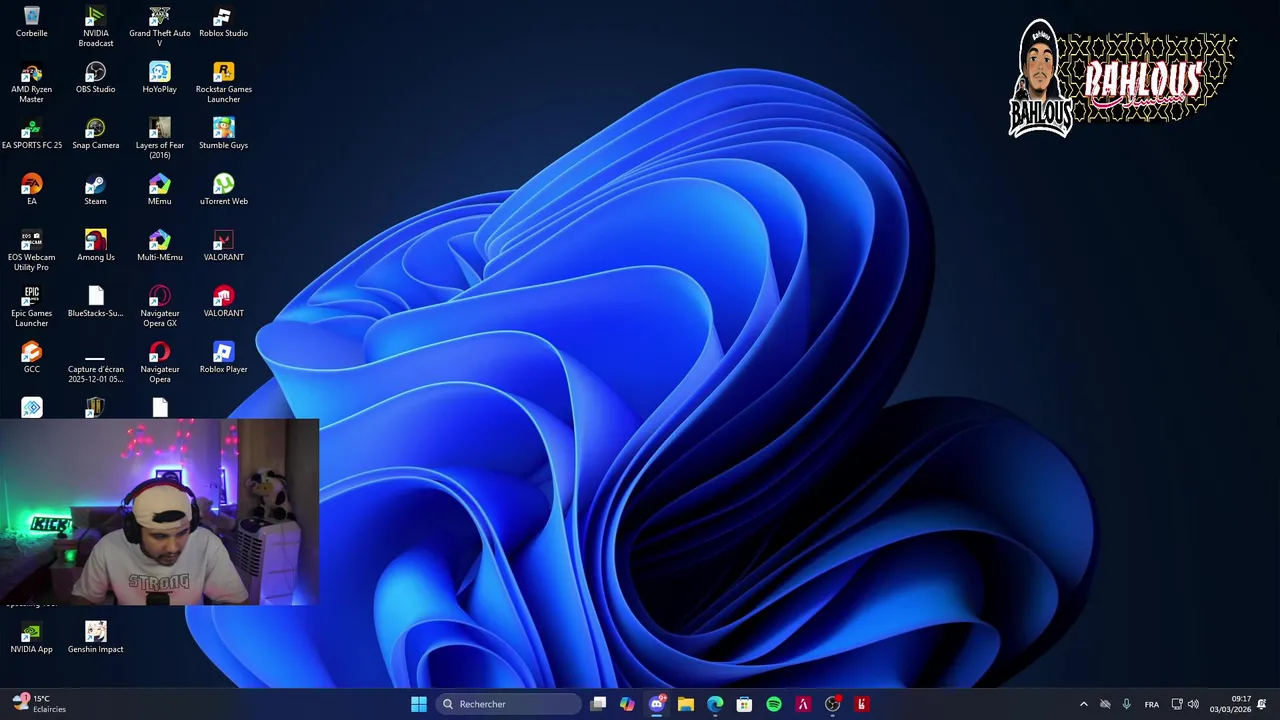The width and height of the screenshot is (1280, 720).
Task: Open Discord from the taskbar
Action: [657, 704]
